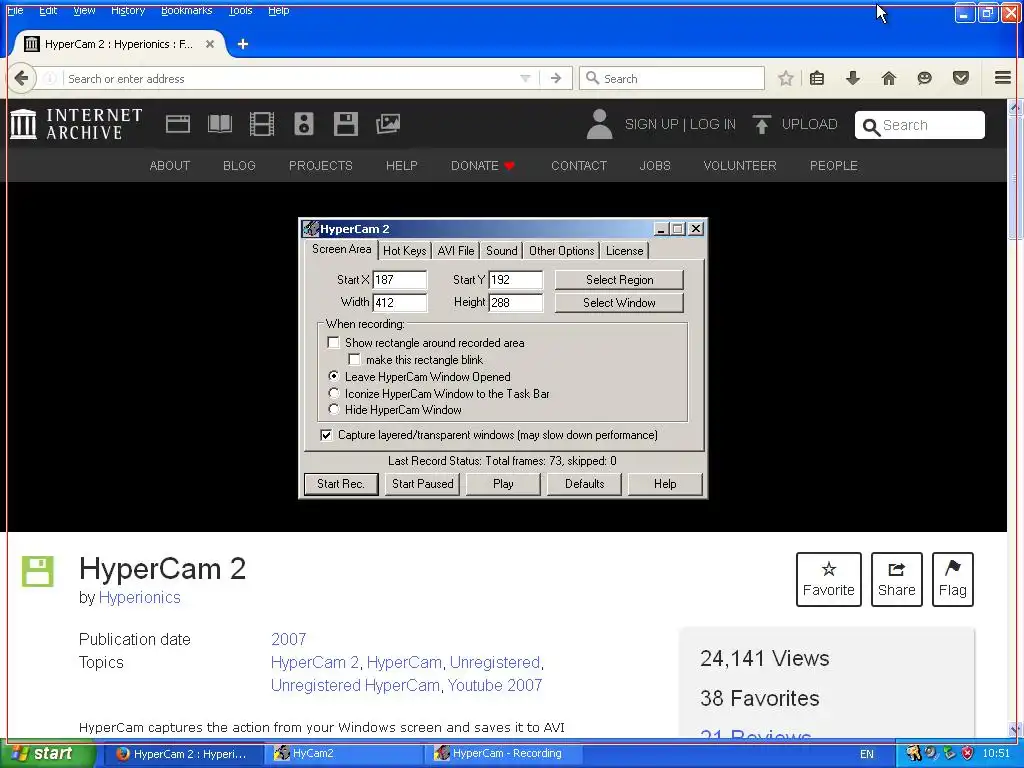This screenshot has width=1024, height=768.
Task: Open the DONATE navigation link
Action: click(483, 166)
